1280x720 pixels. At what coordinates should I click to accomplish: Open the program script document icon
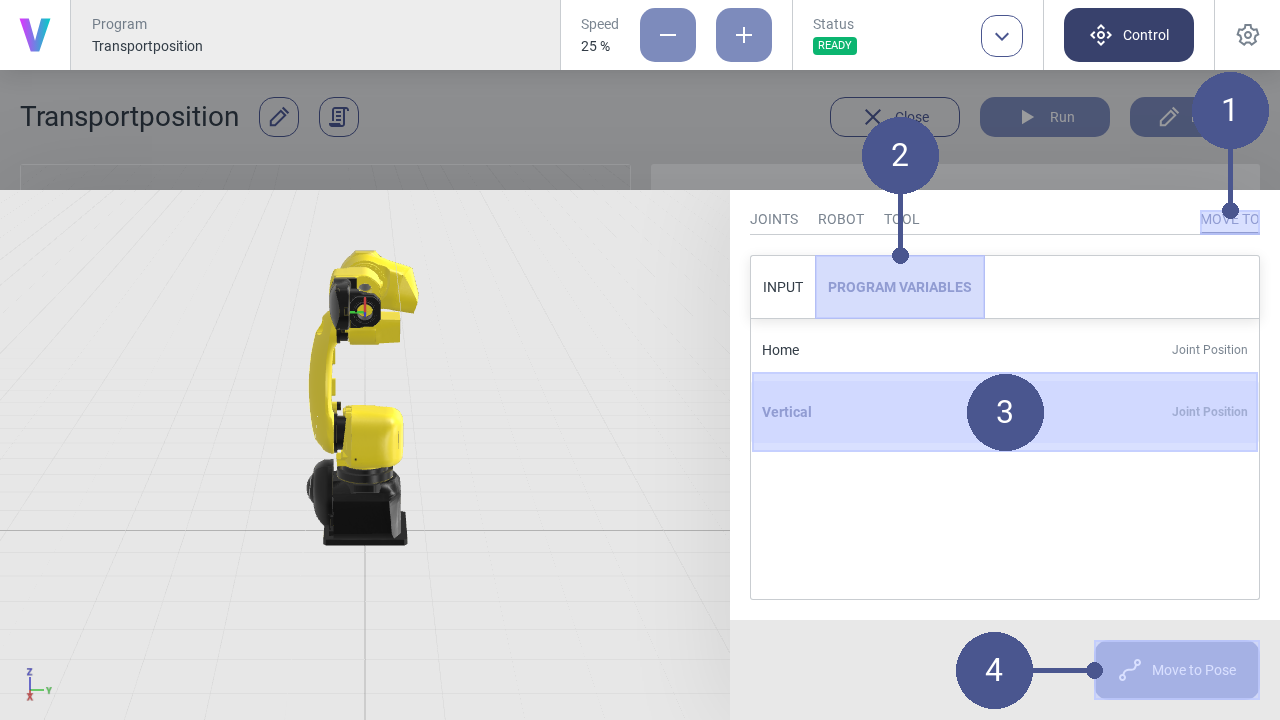[x=339, y=117]
